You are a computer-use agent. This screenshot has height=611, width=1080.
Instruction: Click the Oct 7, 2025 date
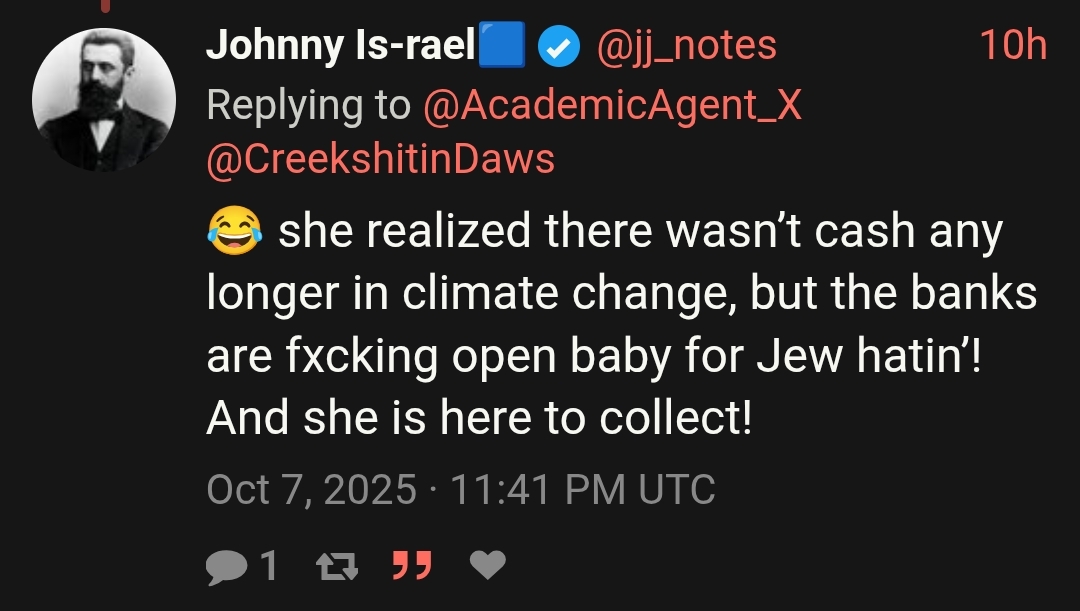311,490
